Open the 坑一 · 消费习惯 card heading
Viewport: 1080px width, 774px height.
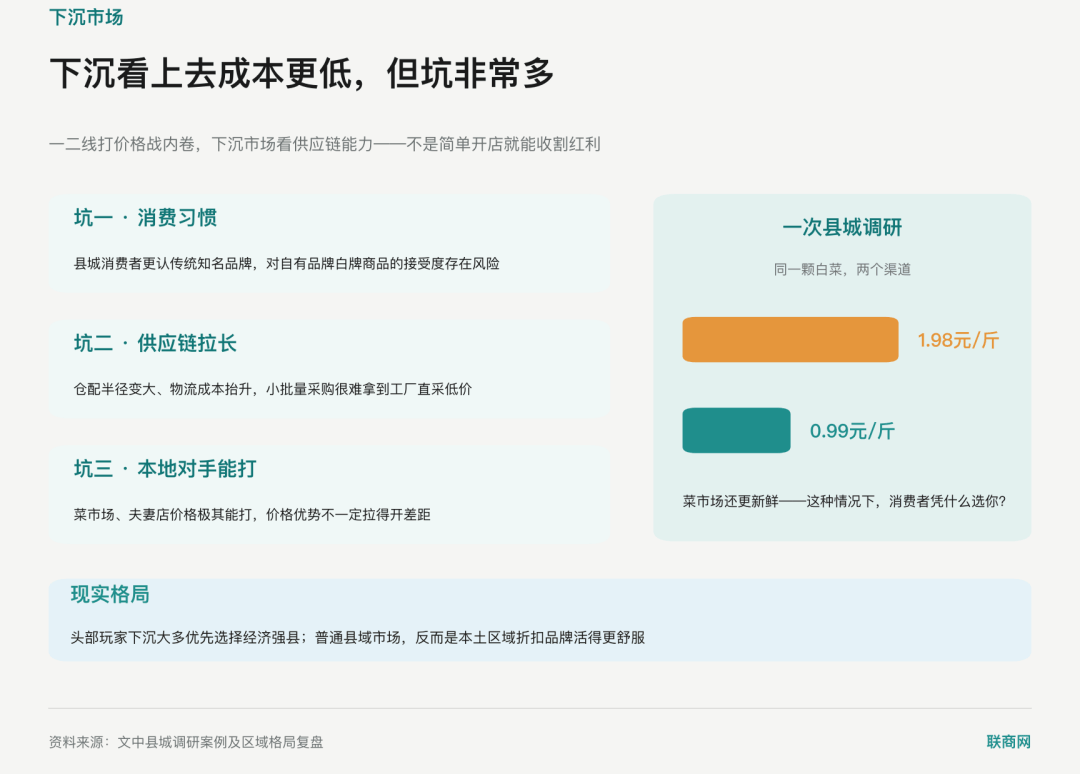(145, 218)
